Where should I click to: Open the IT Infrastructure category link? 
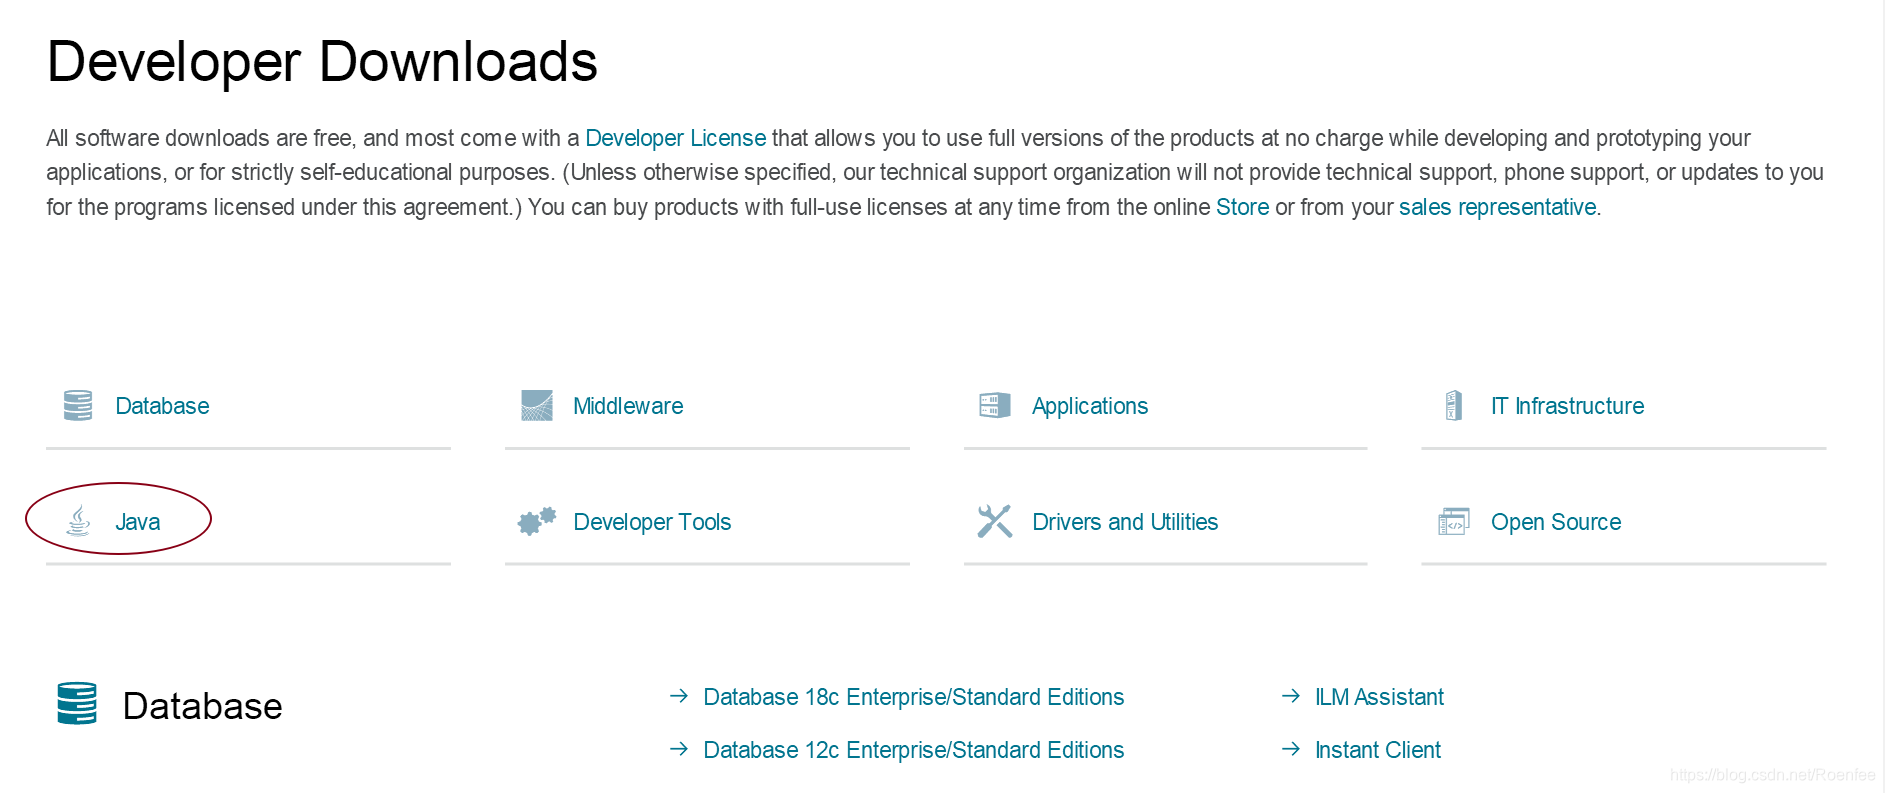(x=1567, y=406)
